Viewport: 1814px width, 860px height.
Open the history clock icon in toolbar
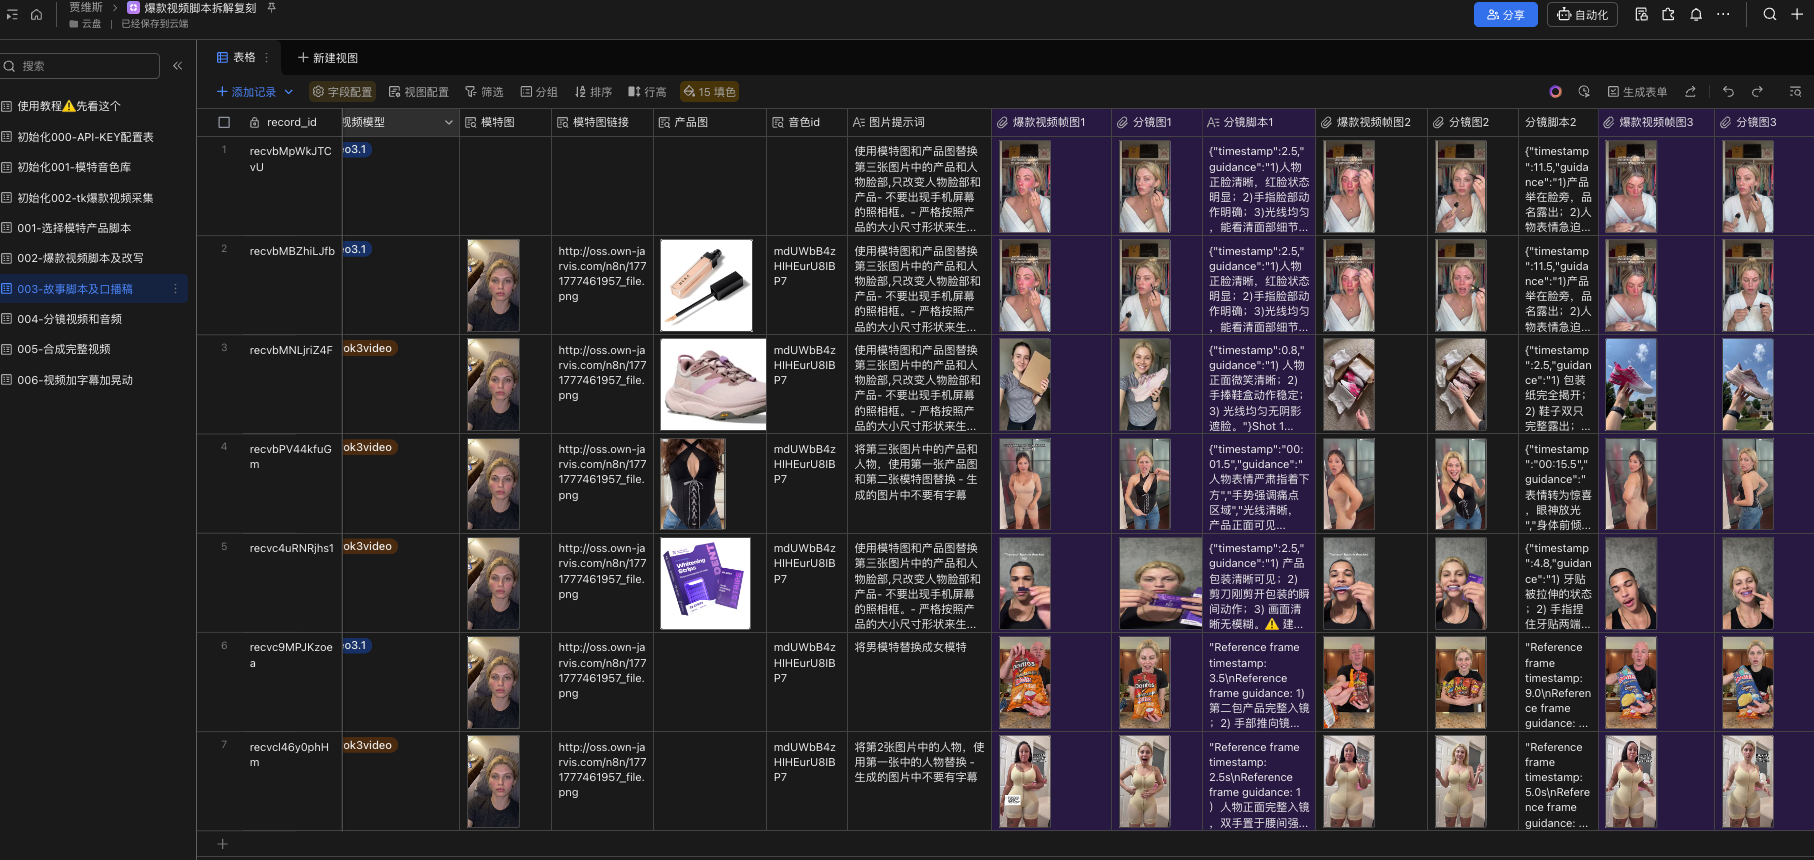(x=1584, y=92)
